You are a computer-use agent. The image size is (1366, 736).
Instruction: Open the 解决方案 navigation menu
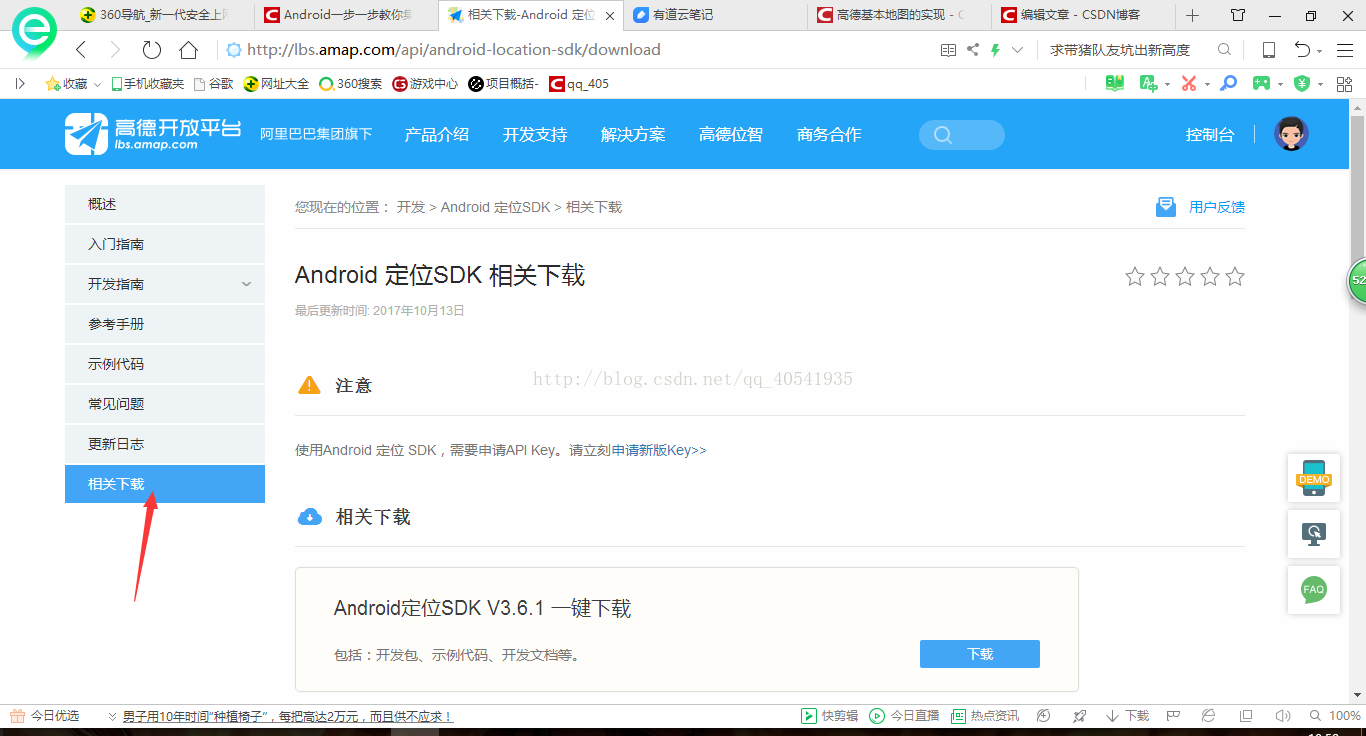coord(633,135)
